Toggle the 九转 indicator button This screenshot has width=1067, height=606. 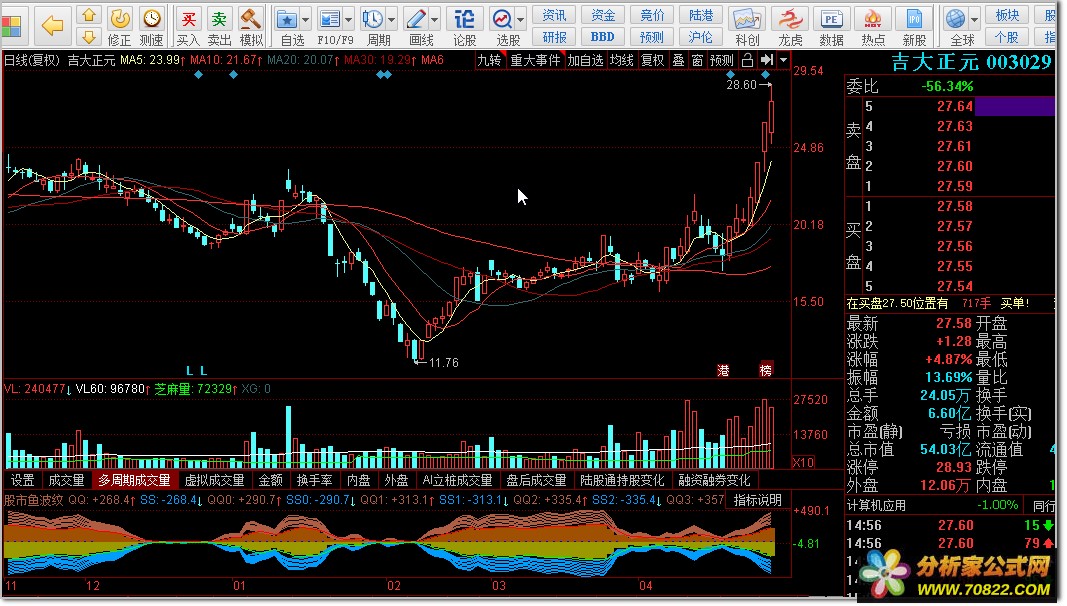pos(490,61)
